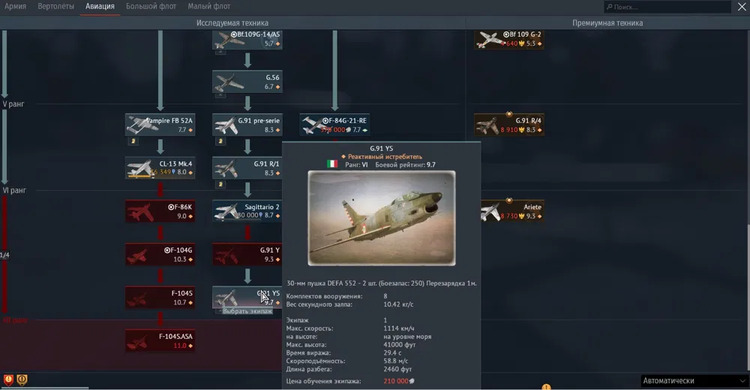Select the G.56 aircraft card

pos(247,82)
